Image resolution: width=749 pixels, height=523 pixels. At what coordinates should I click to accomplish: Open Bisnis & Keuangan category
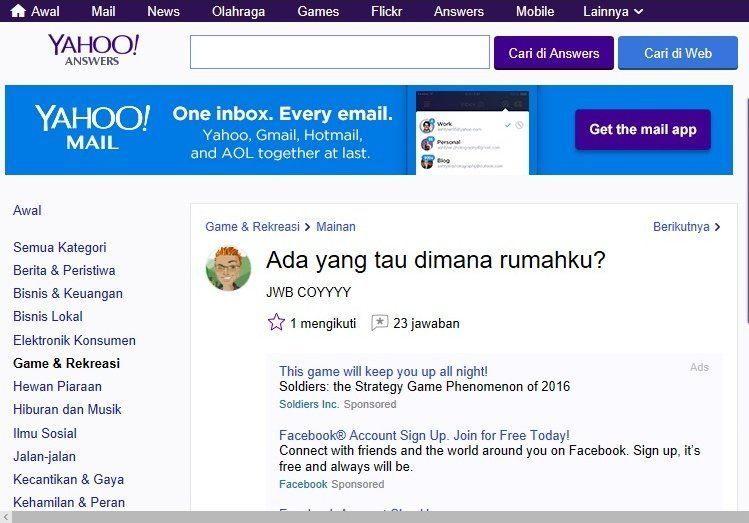(68, 293)
